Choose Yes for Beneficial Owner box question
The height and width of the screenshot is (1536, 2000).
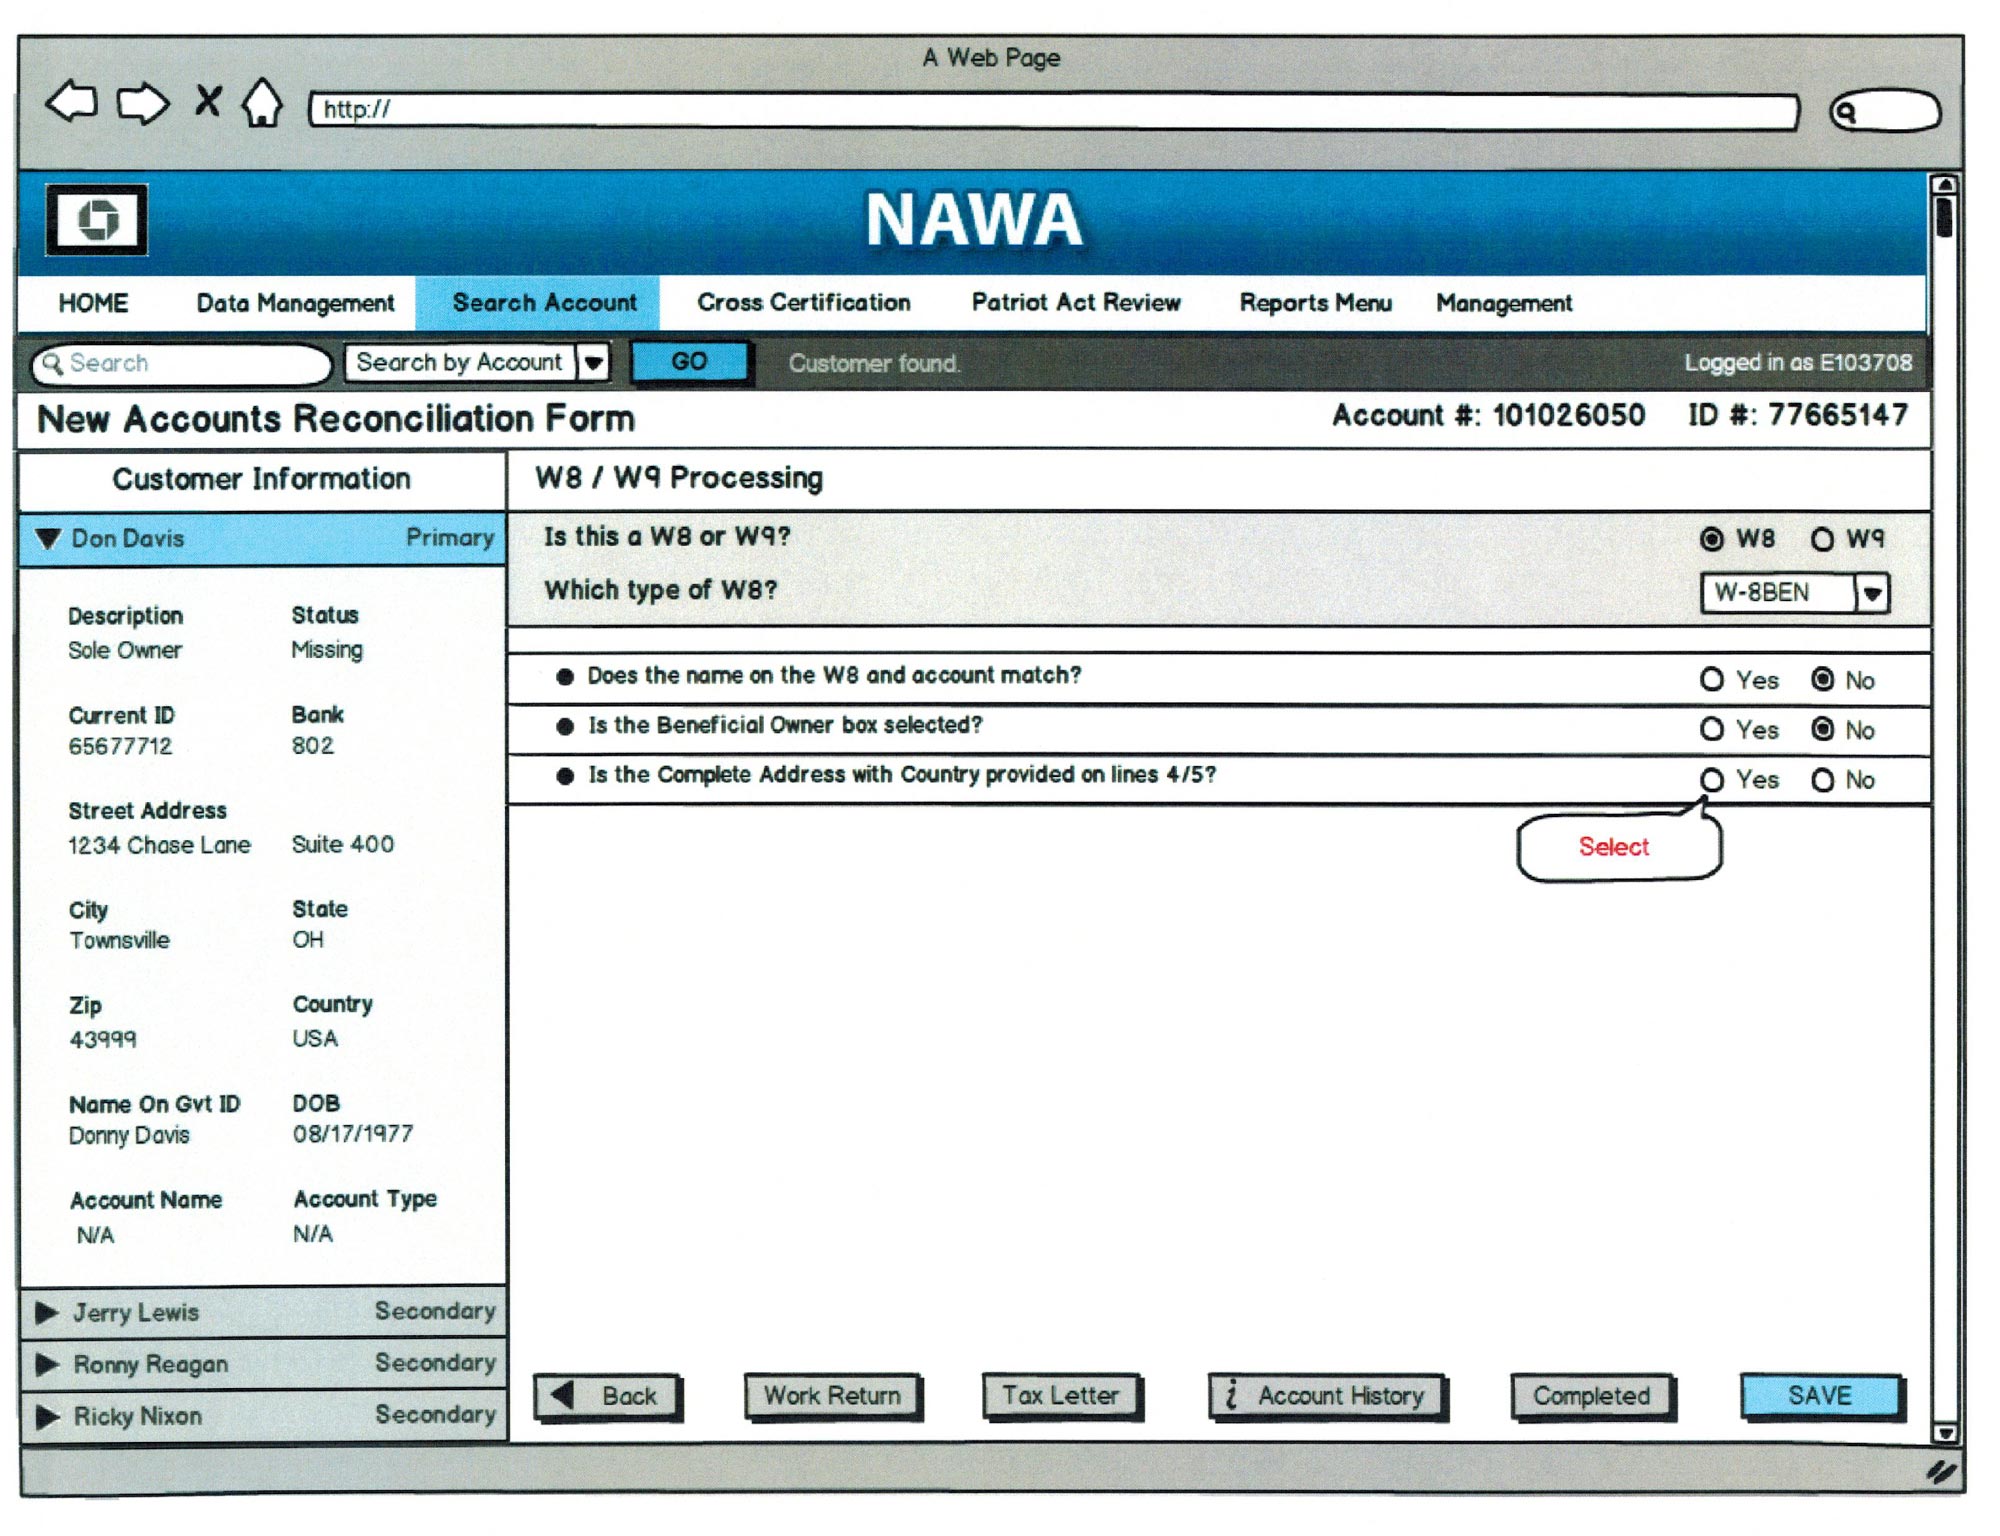pyautogui.click(x=1711, y=730)
